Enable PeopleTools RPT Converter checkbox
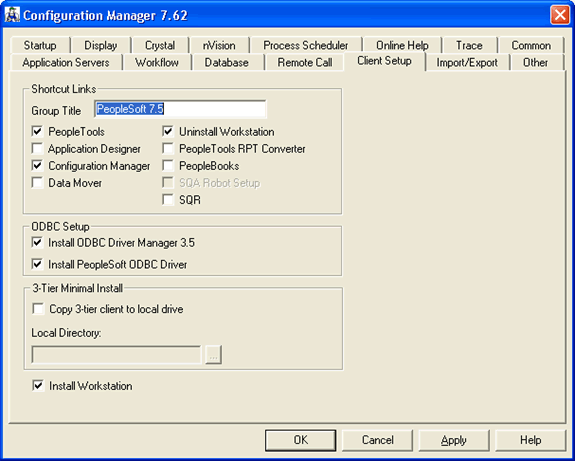The width and height of the screenshot is (576, 462). (168, 149)
